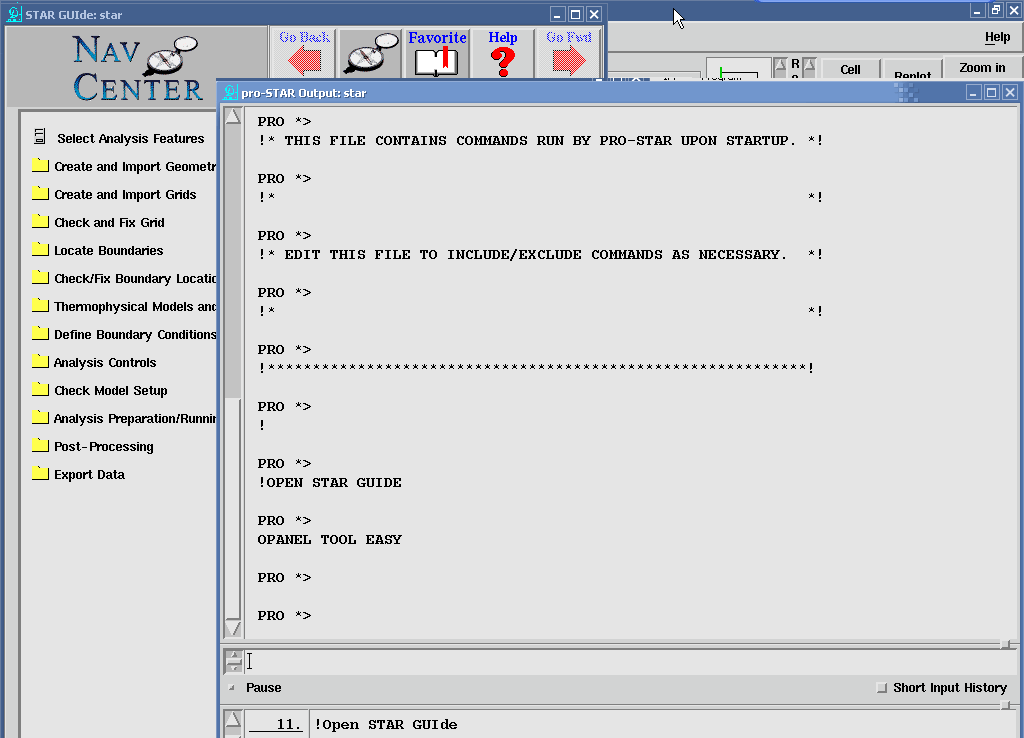Image resolution: width=1024 pixels, height=738 pixels.
Task: Toggle the Pause indicator button
Action: tap(231, 688)
